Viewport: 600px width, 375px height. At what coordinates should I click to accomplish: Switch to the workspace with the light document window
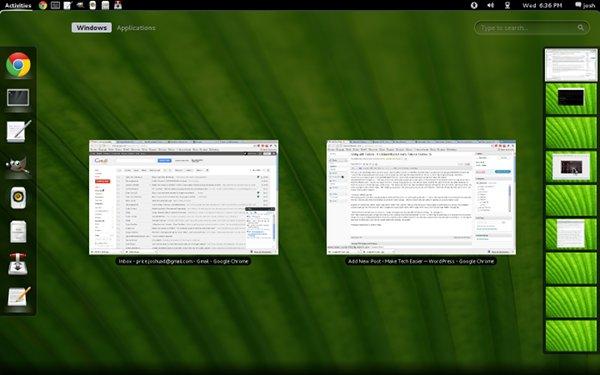pyautogui.click(x=571, y=234)
